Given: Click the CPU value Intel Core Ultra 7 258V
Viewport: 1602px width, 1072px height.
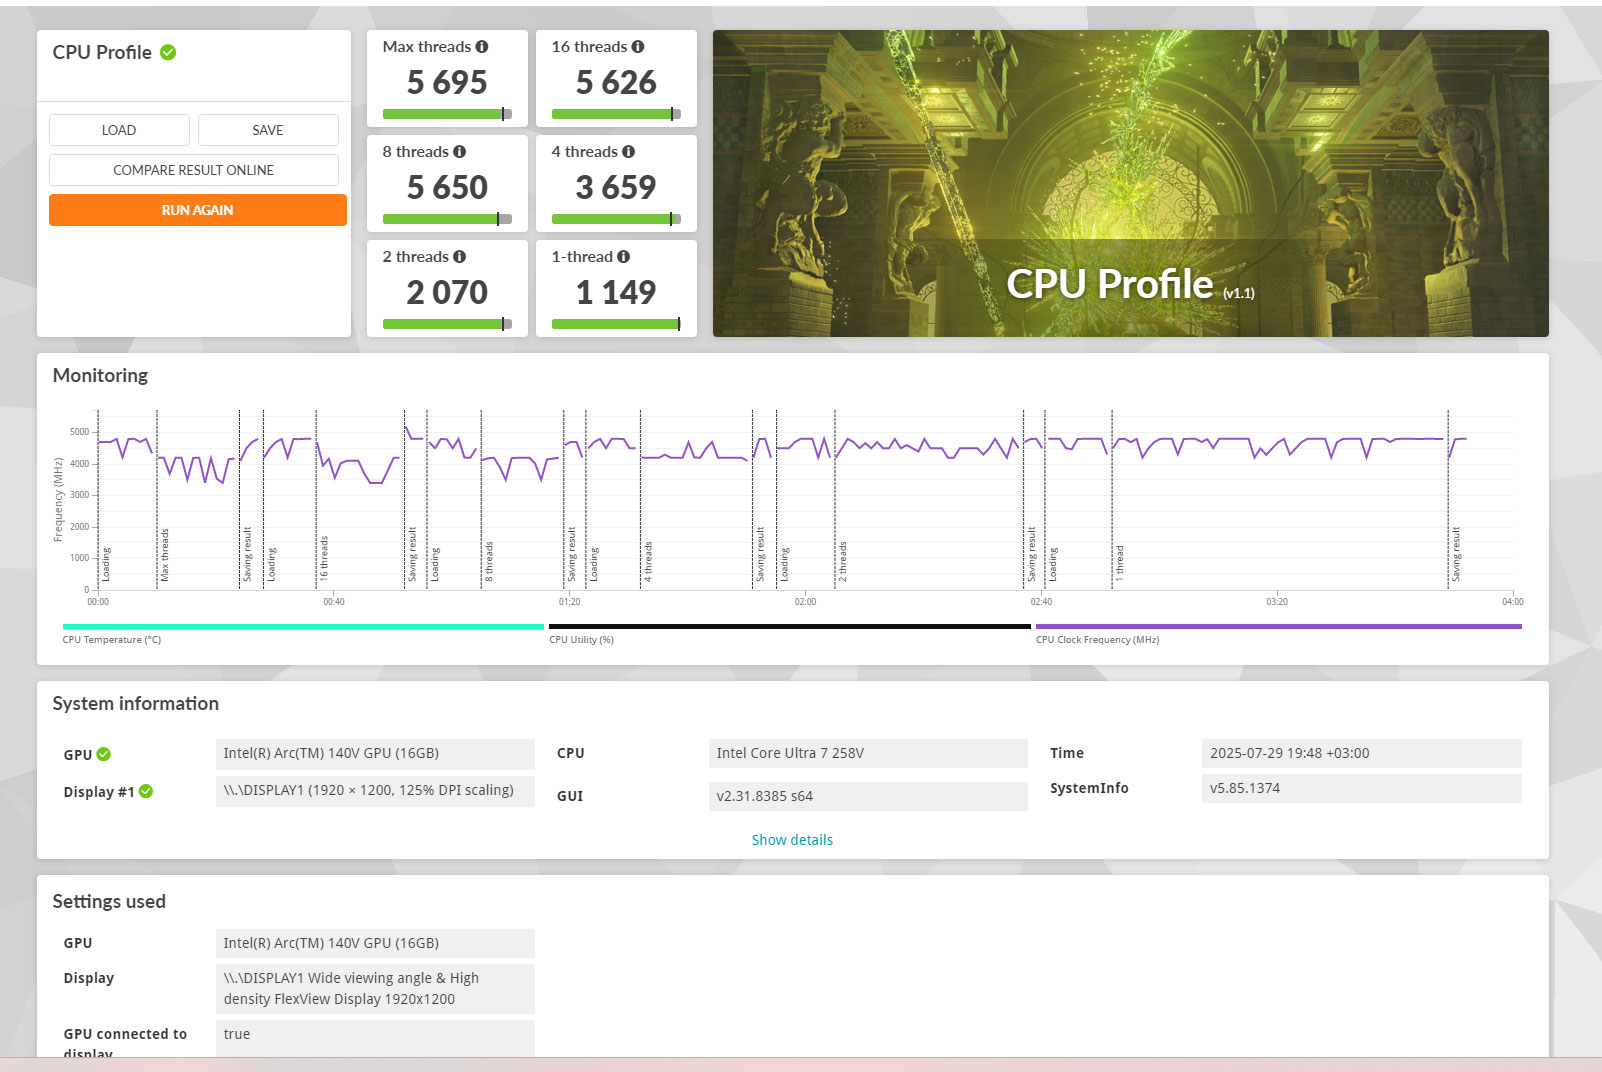Looking at the screenshot, I should (x=868, y=754).
